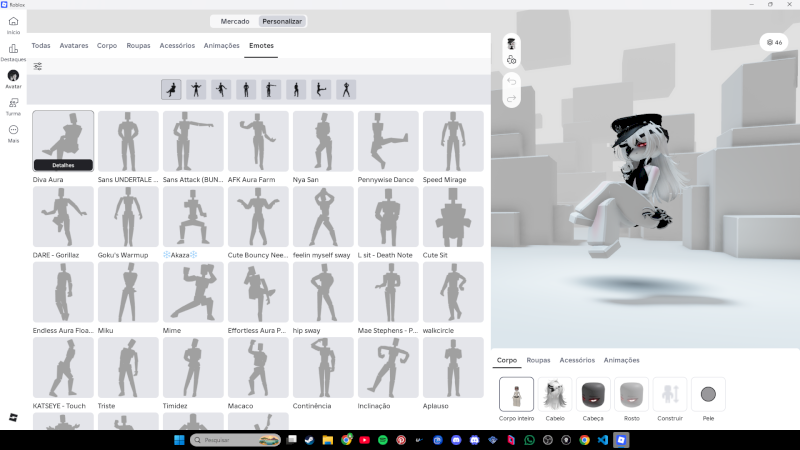Click the redo arrow beside avatar preview

511,98
